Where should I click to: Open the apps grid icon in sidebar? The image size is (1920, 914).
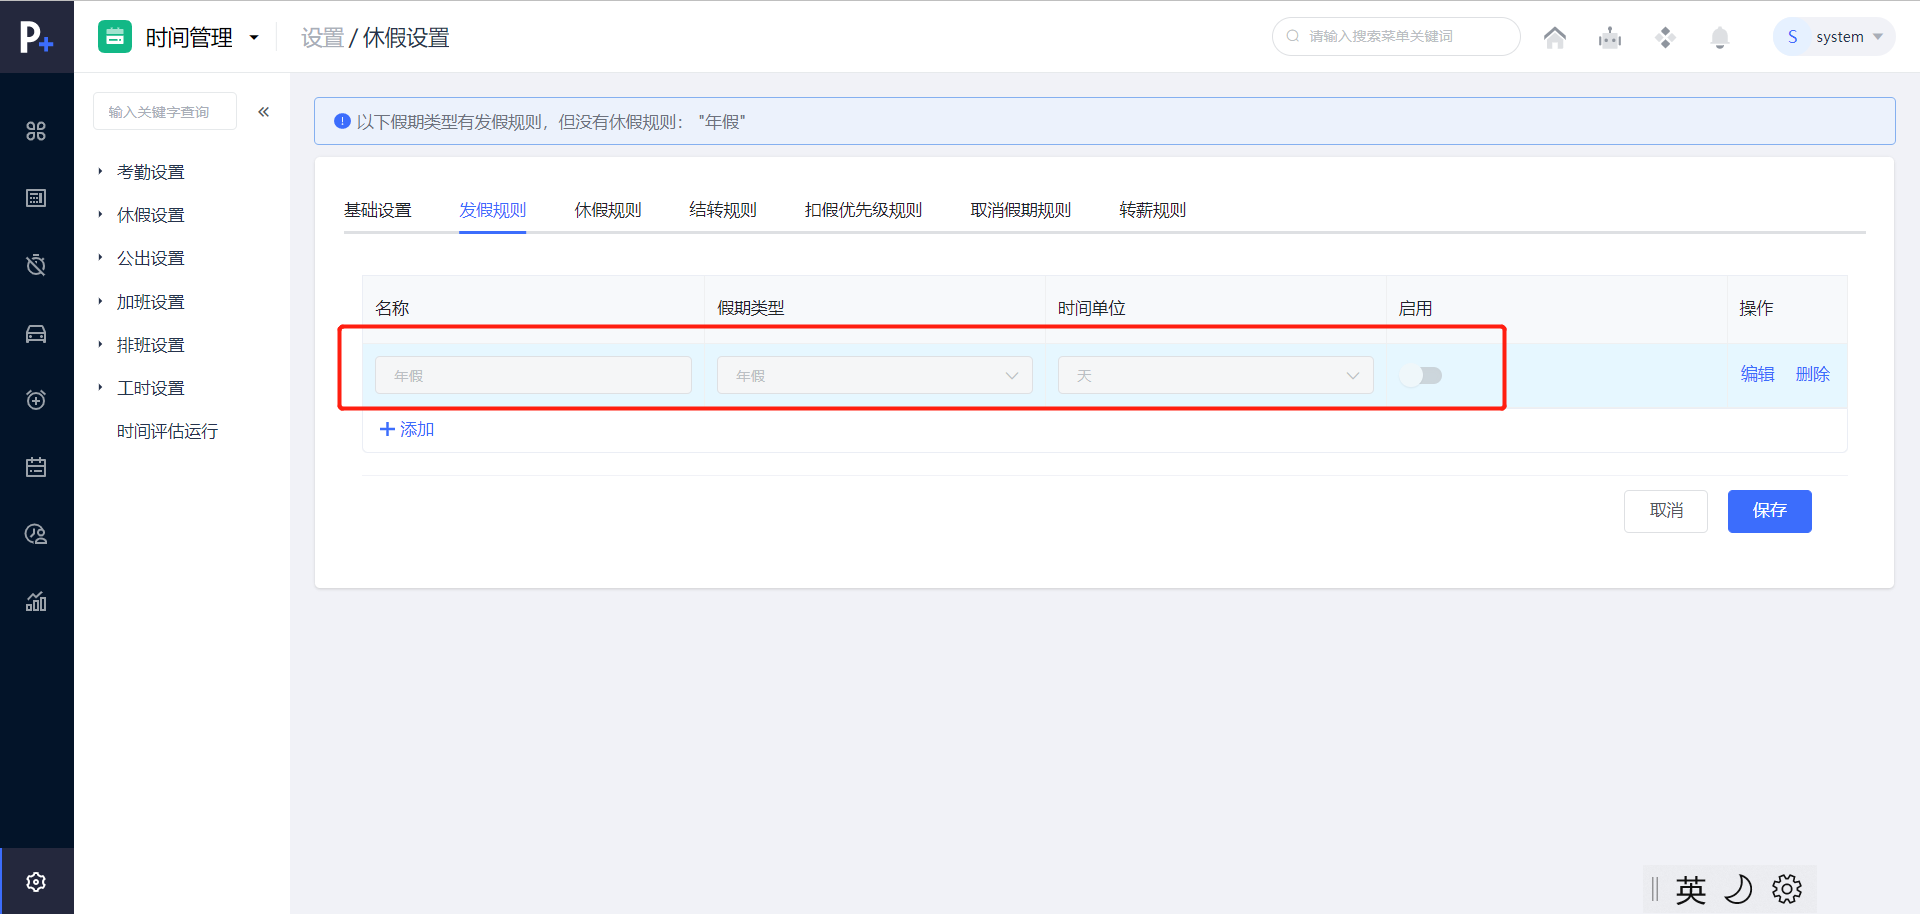[x=36, y=131]
